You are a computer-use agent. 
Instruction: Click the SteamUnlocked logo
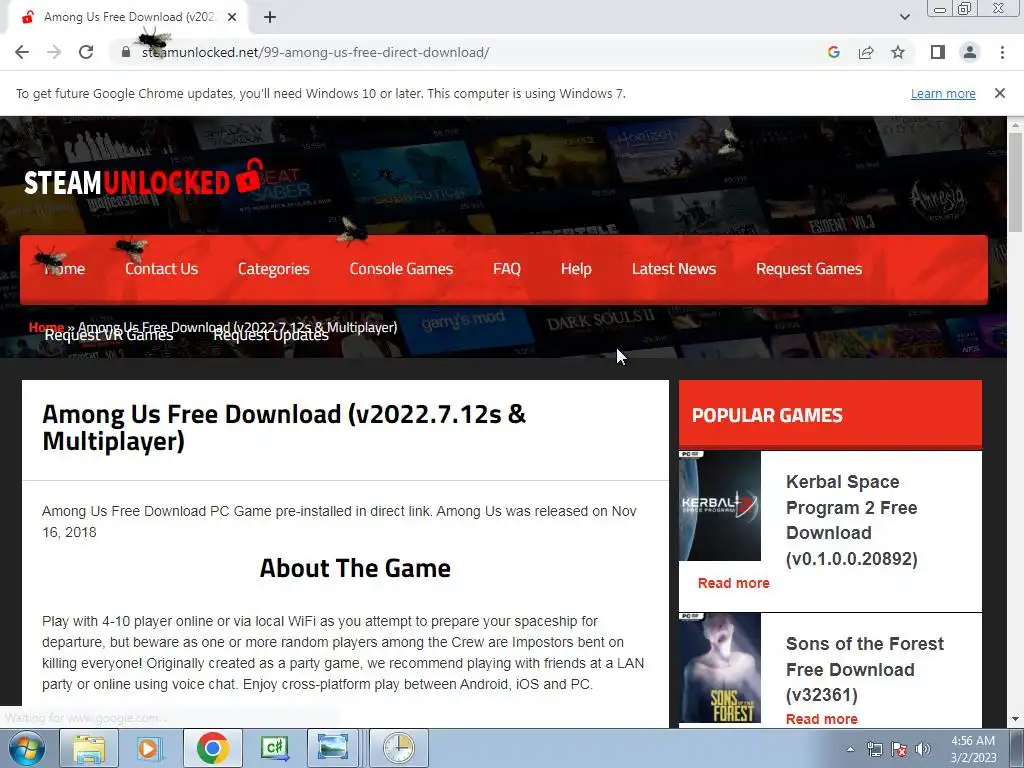(x=143, y=178)
